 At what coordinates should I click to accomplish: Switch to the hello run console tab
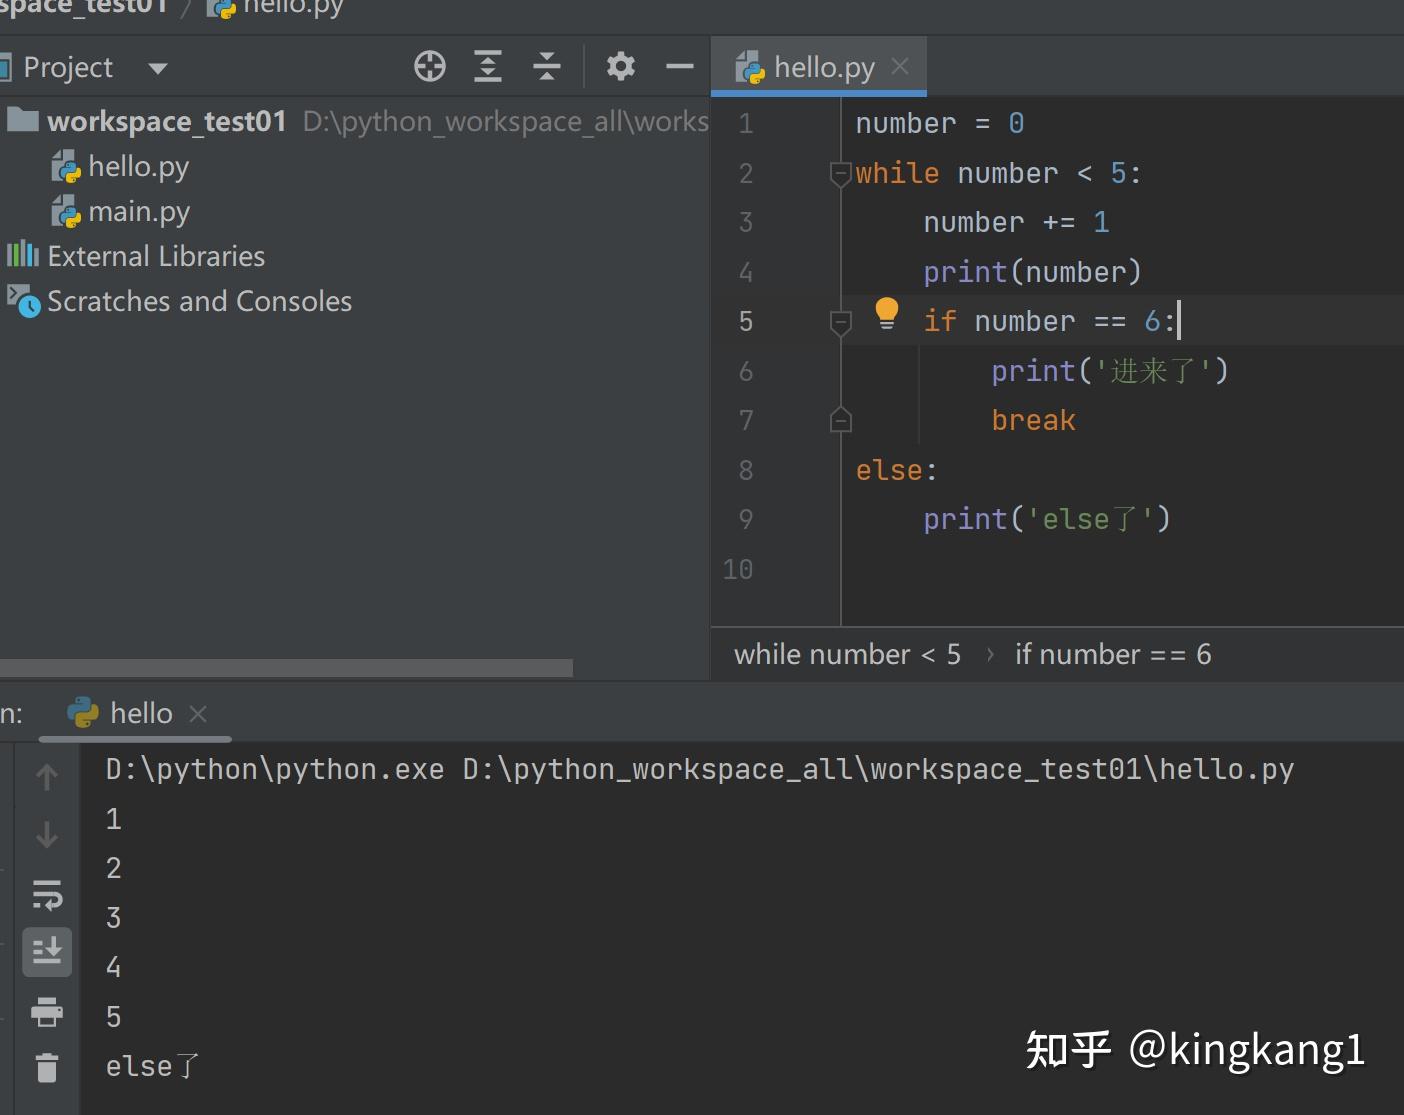click(x=140, y=713)
